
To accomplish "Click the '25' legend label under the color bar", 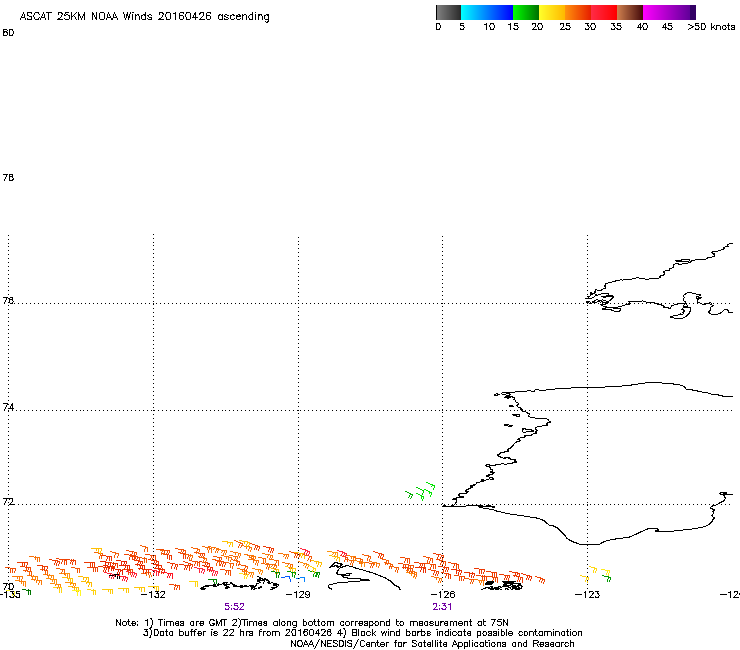I will 565,27.
